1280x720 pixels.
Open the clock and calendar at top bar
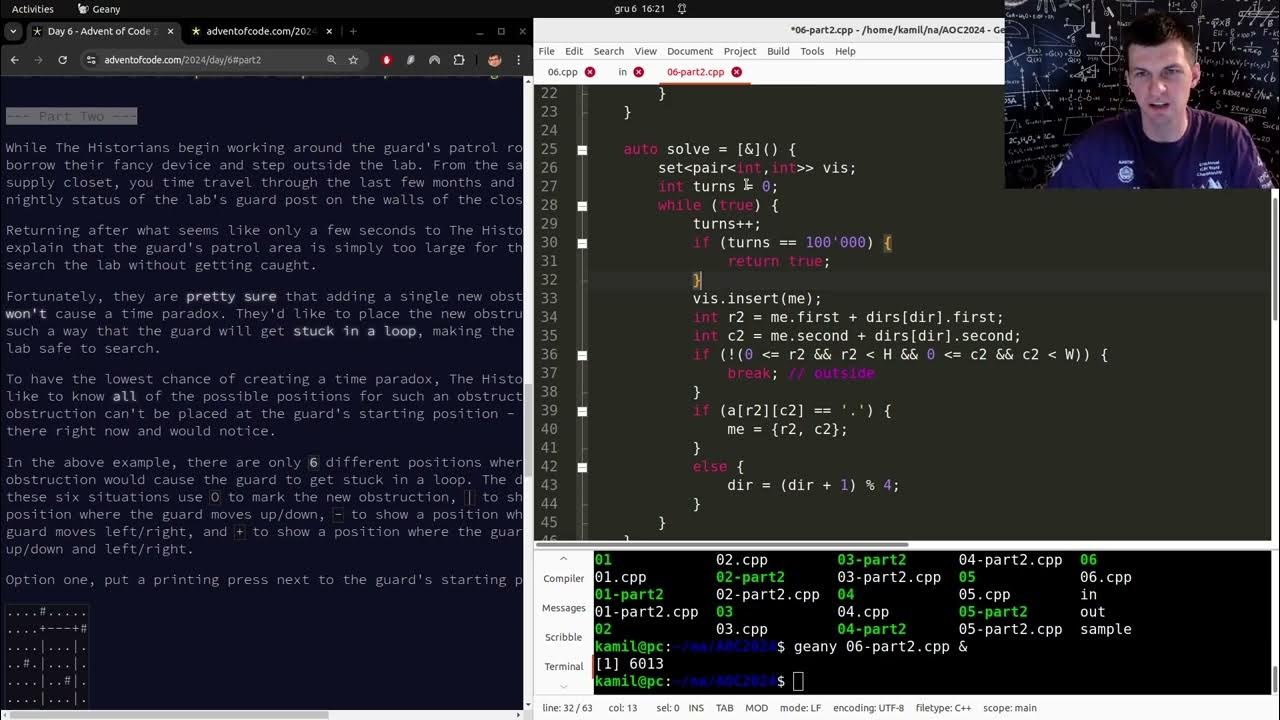(640, 9)
